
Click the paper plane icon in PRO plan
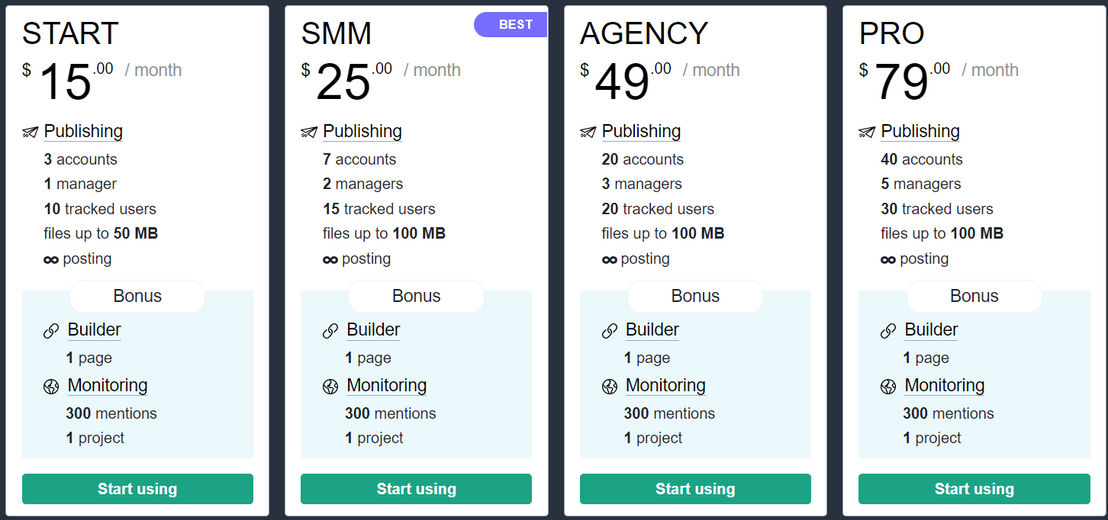pos(867,132)
